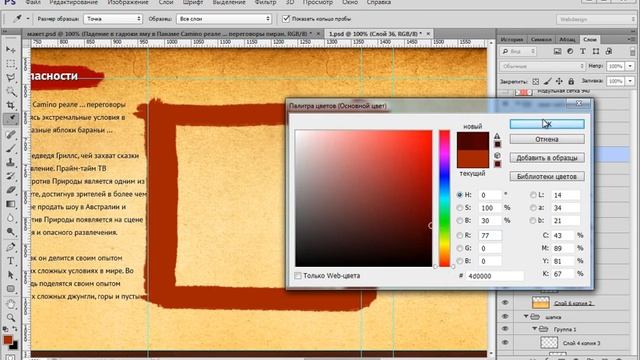This screenshot has height=360, width=640.
Task: Open the layer opacity dropdown arrow
Action: point(631,66)
